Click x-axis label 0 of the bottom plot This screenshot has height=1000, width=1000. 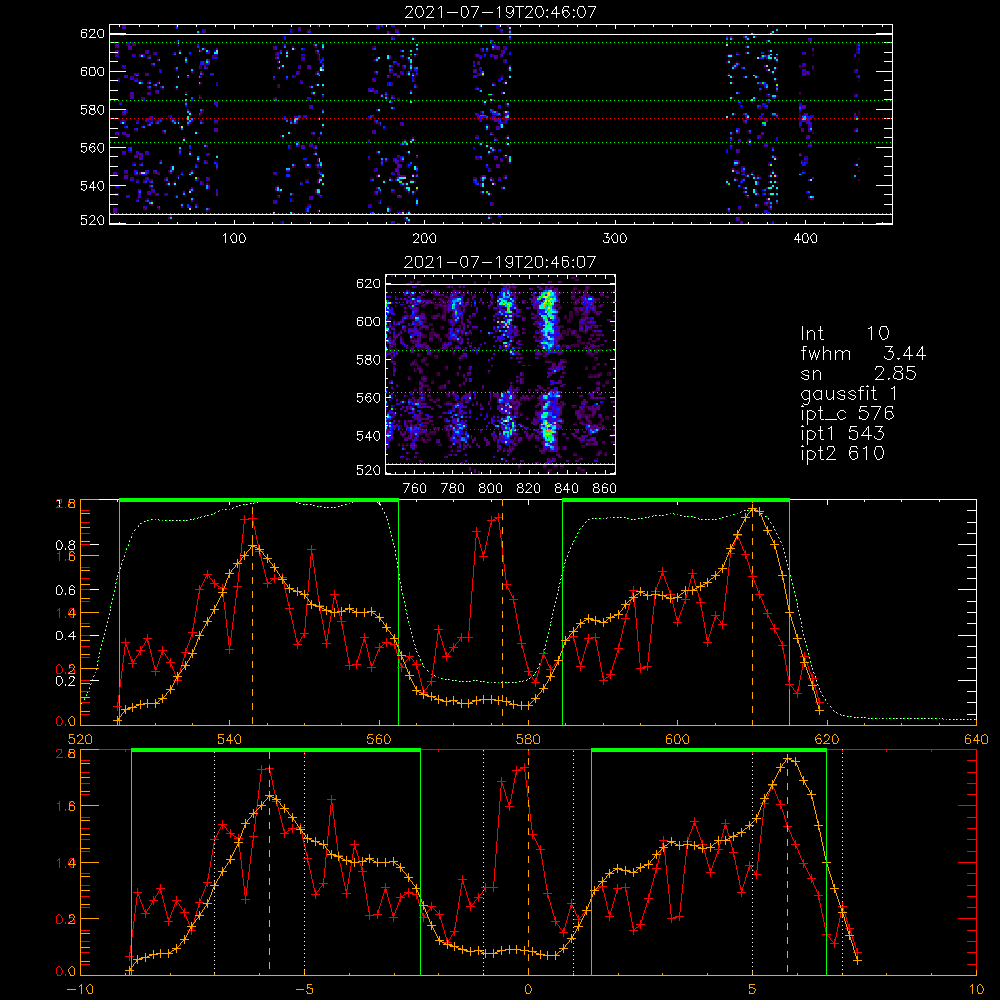528,989
